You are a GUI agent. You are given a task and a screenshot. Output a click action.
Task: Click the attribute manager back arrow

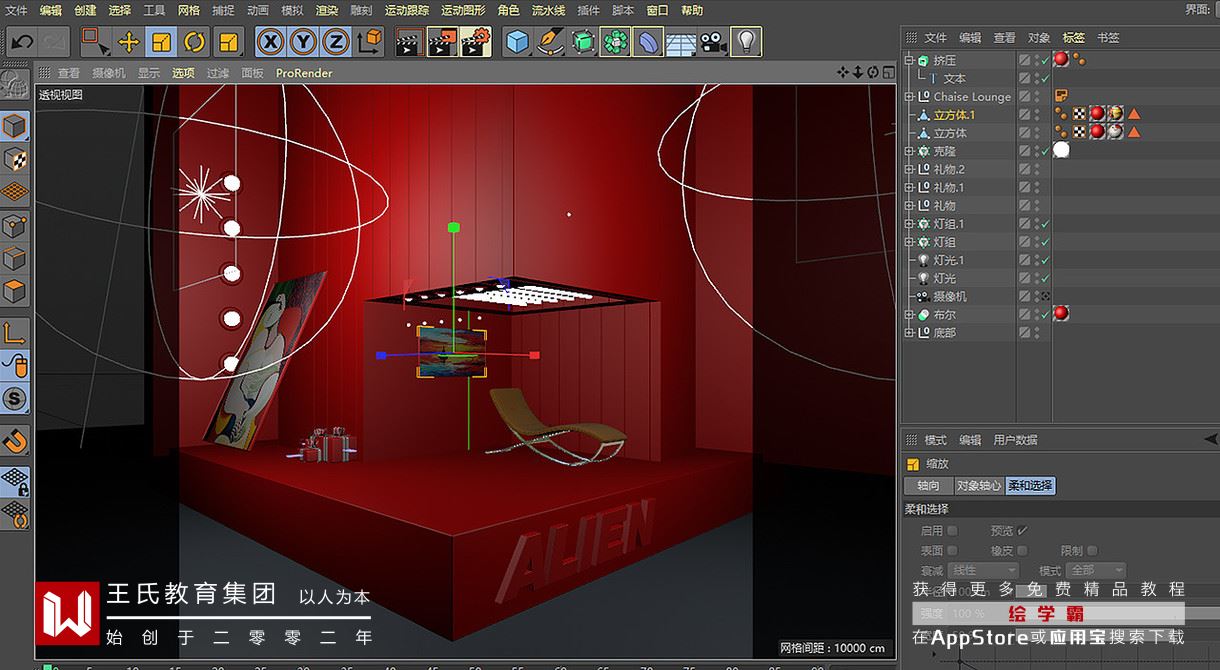pyautogui.click(x=1212, y=439)
